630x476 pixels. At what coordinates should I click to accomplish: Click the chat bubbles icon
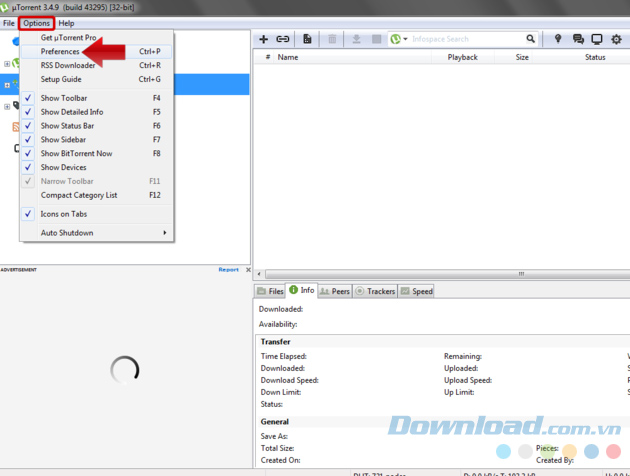(x=578, y=39)
